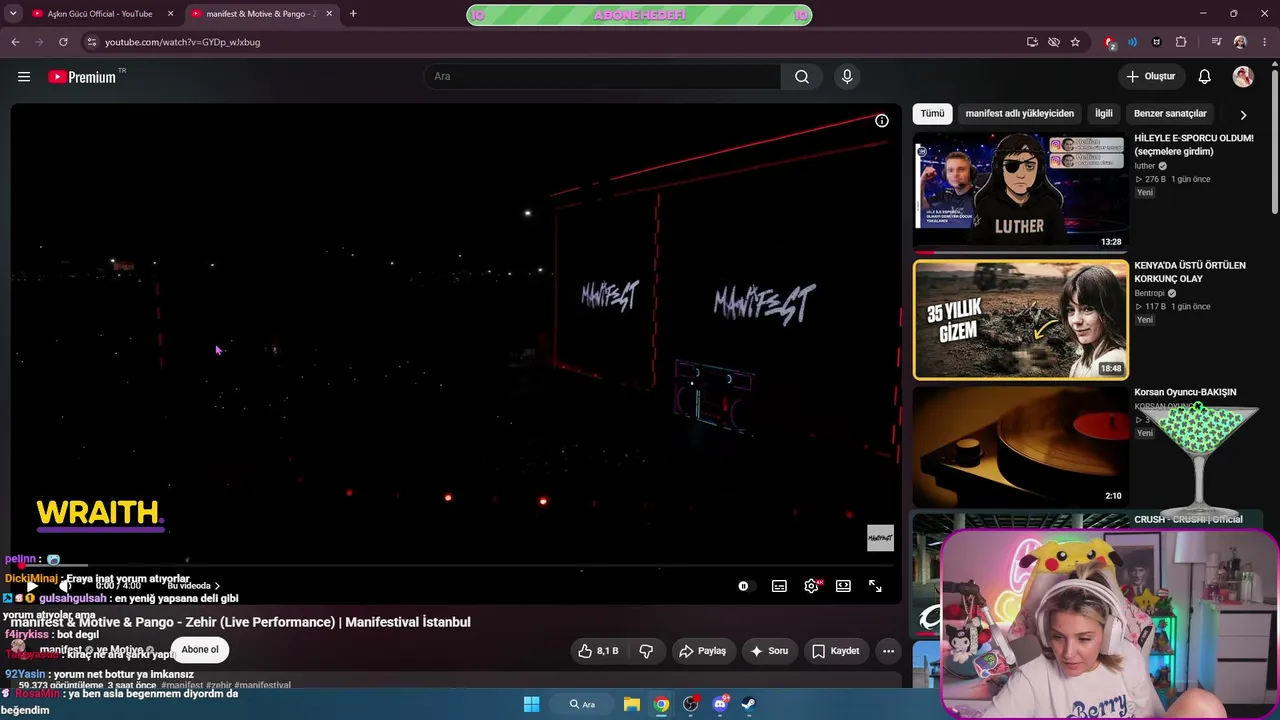The height and width of the screenshot is (720, 1280).
Task: Select the İlgili filter chip
Action: [x=1103, y=114]
